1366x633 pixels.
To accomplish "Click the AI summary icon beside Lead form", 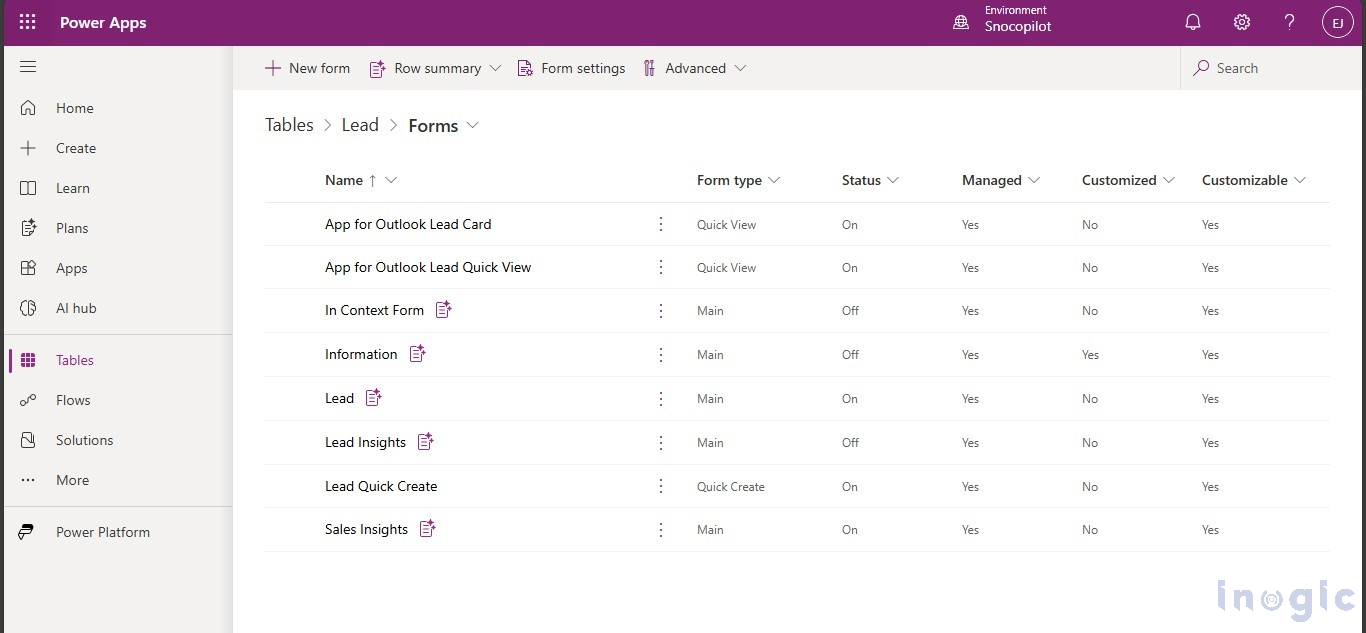I will click(374, 397).
